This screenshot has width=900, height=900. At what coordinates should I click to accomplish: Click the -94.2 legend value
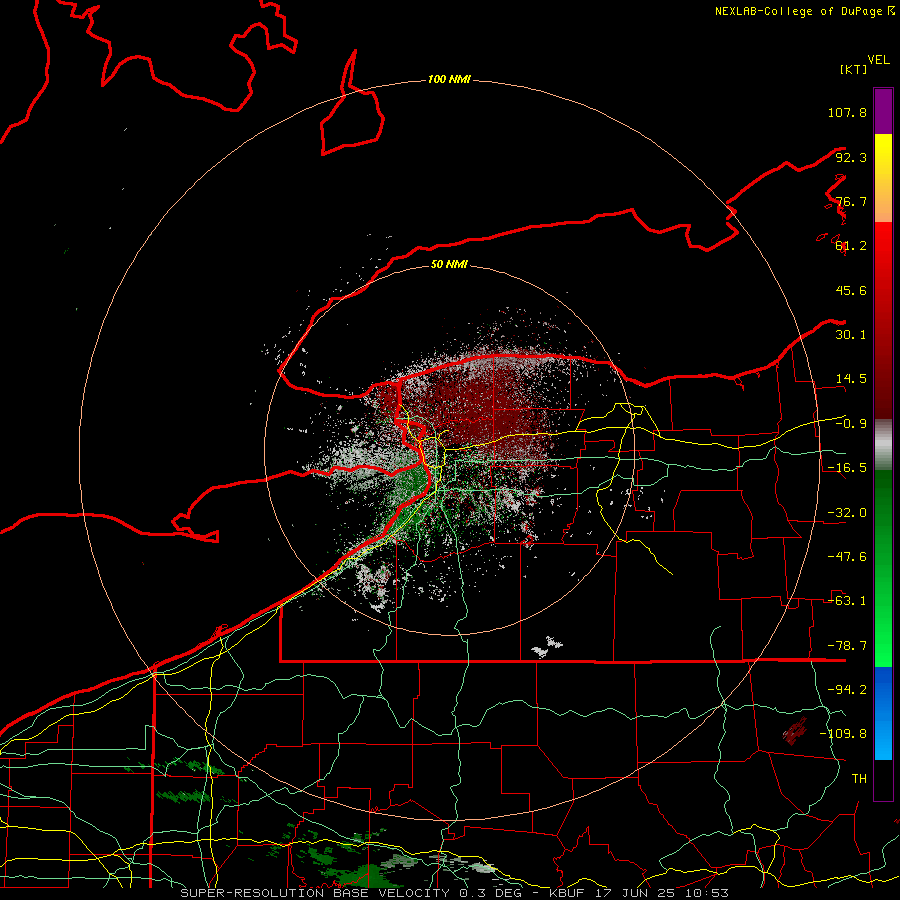[847, 690]
